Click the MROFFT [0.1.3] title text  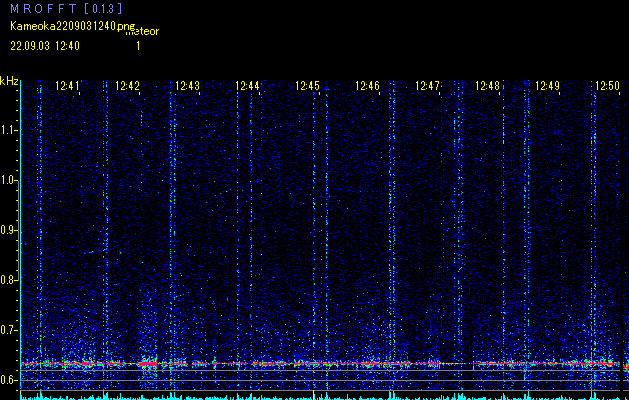(x=66, y=8)
